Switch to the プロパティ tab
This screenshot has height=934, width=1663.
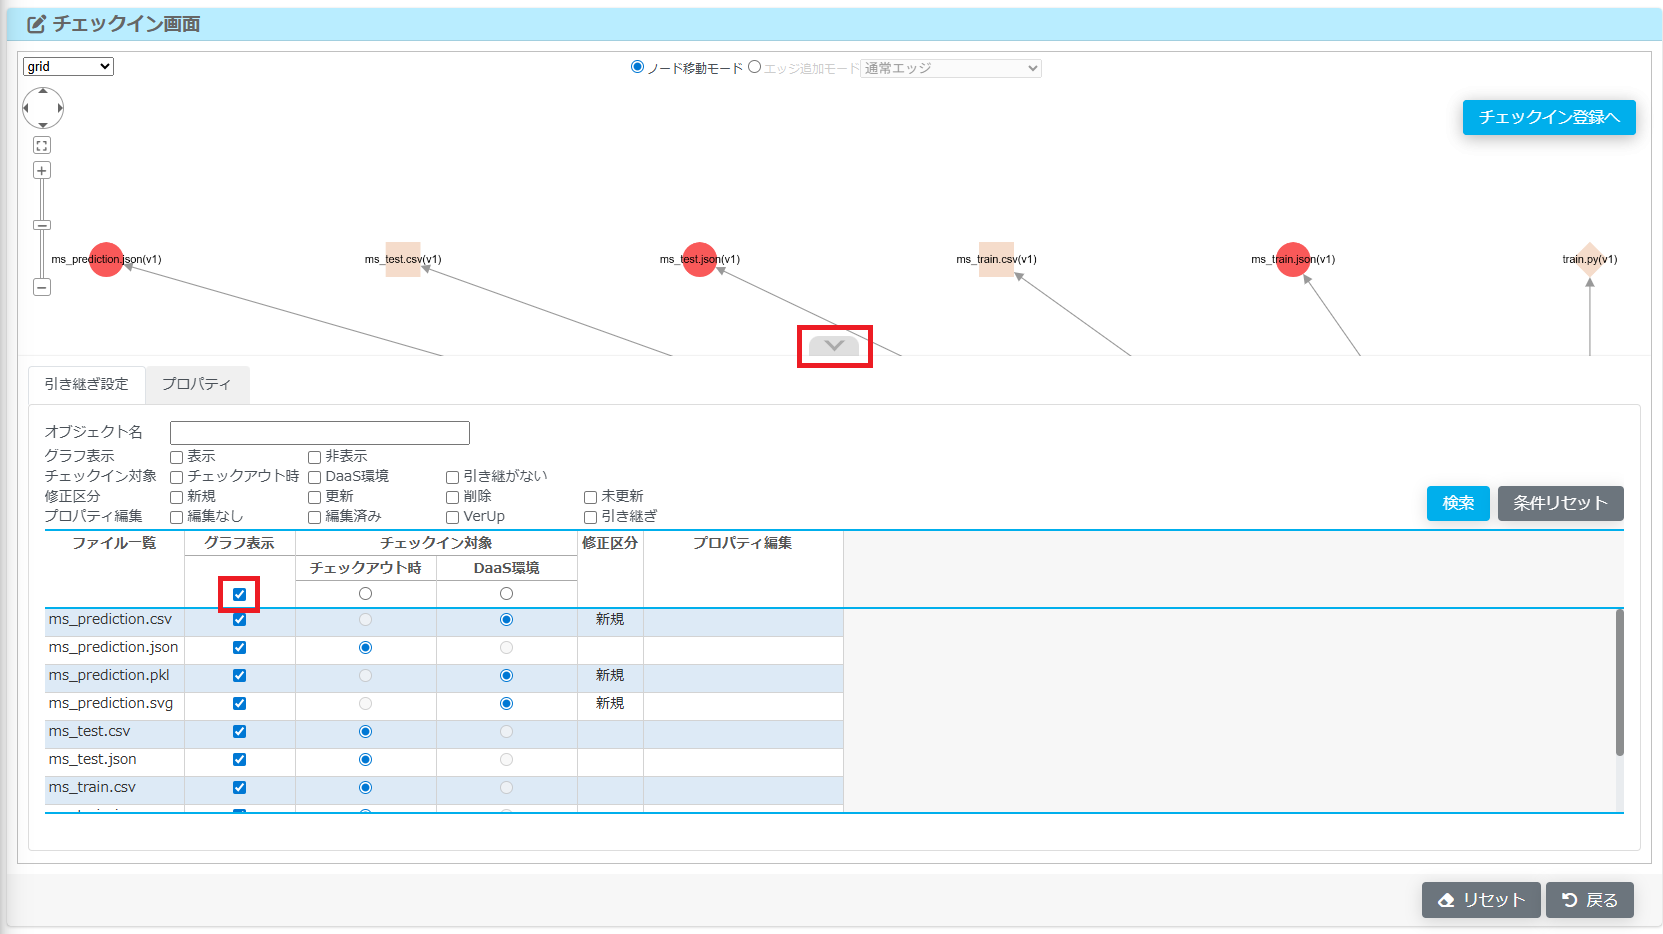[196, 384]
